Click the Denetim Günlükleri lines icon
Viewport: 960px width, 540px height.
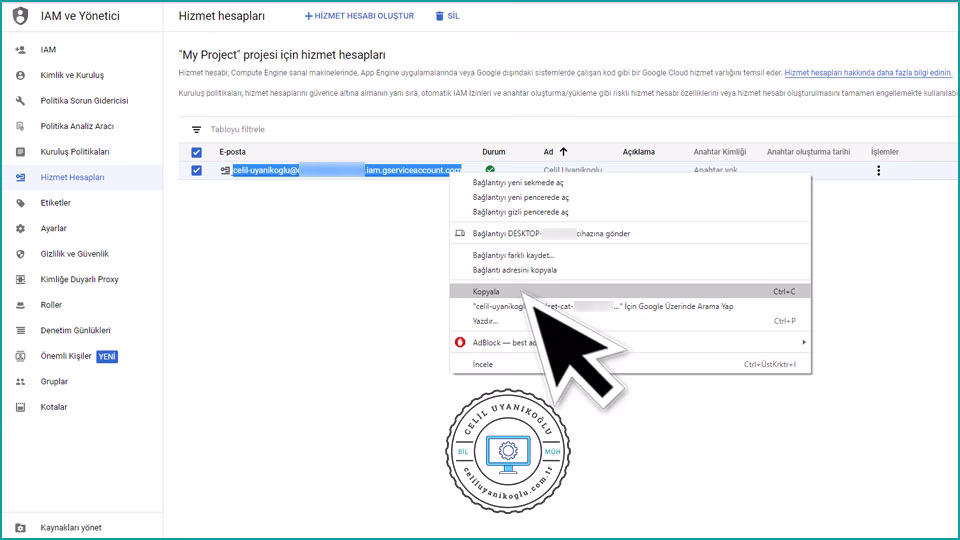point(20,331)
